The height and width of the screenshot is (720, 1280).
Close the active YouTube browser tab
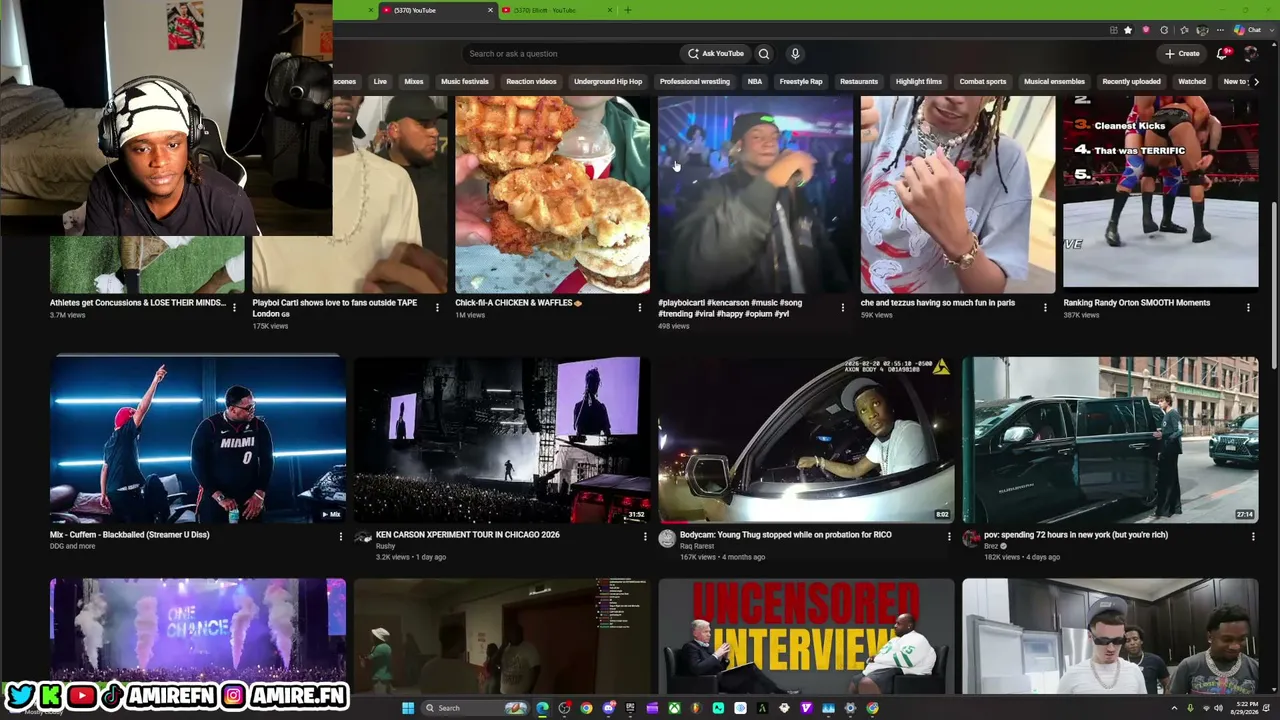(490, 10)
